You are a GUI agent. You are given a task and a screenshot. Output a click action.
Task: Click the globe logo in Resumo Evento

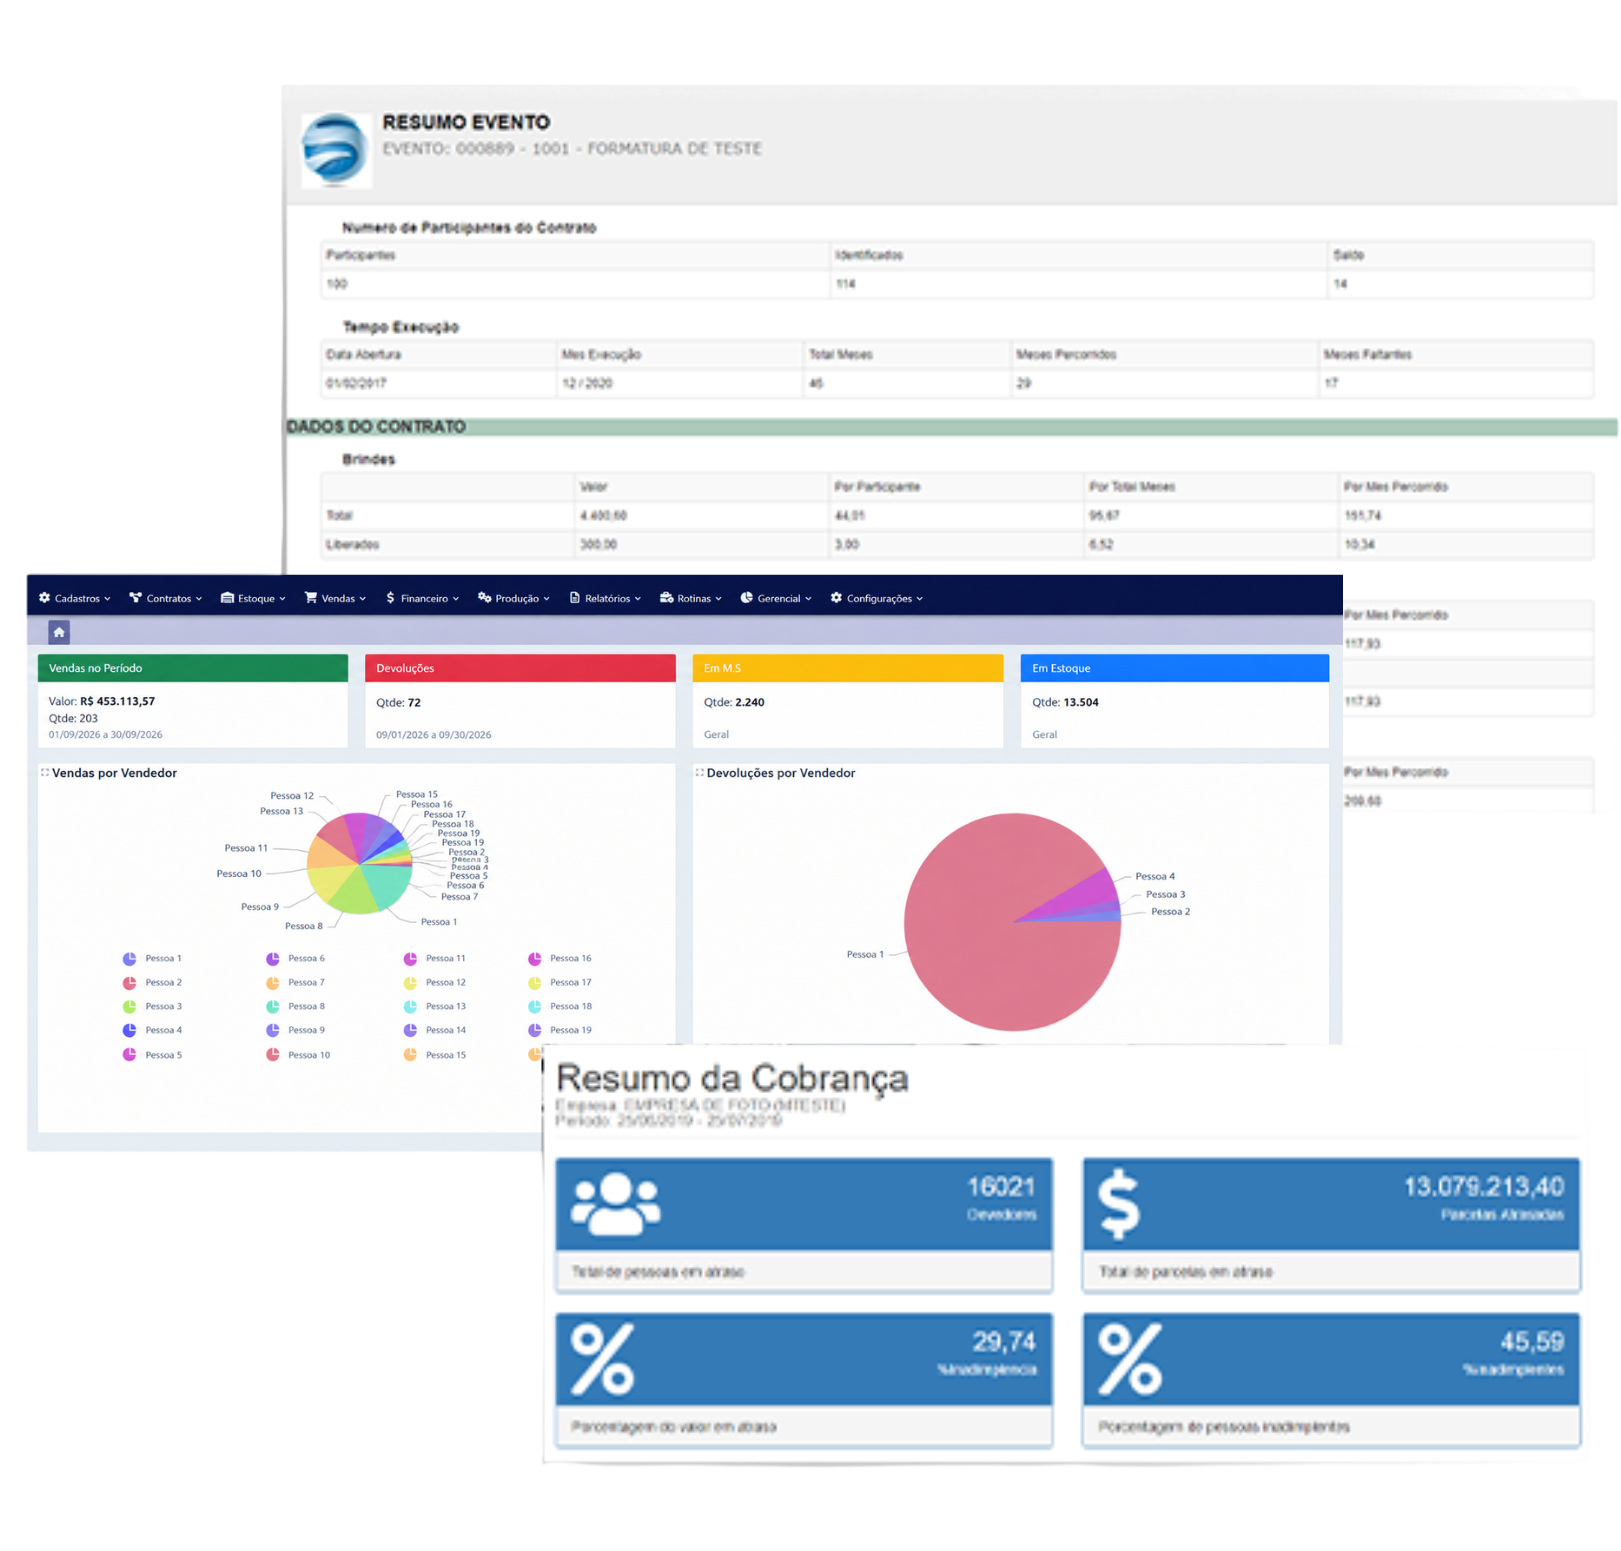[336, 149]
